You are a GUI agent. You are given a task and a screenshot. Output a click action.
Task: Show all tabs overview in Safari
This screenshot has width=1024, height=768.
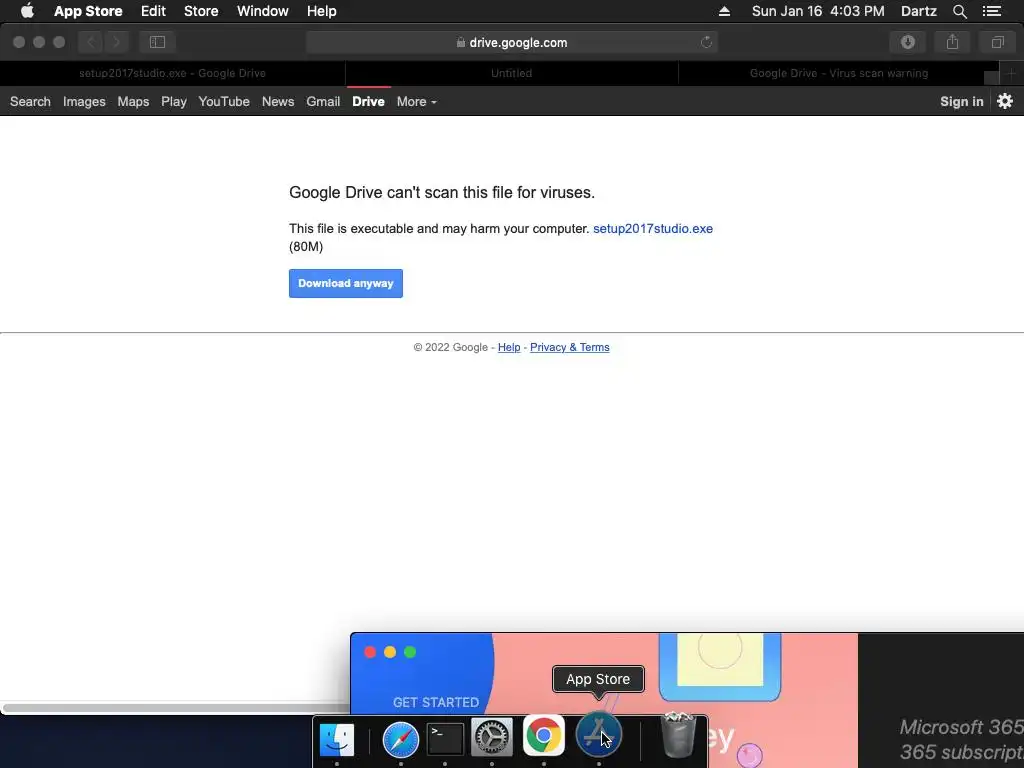[997, 42]
